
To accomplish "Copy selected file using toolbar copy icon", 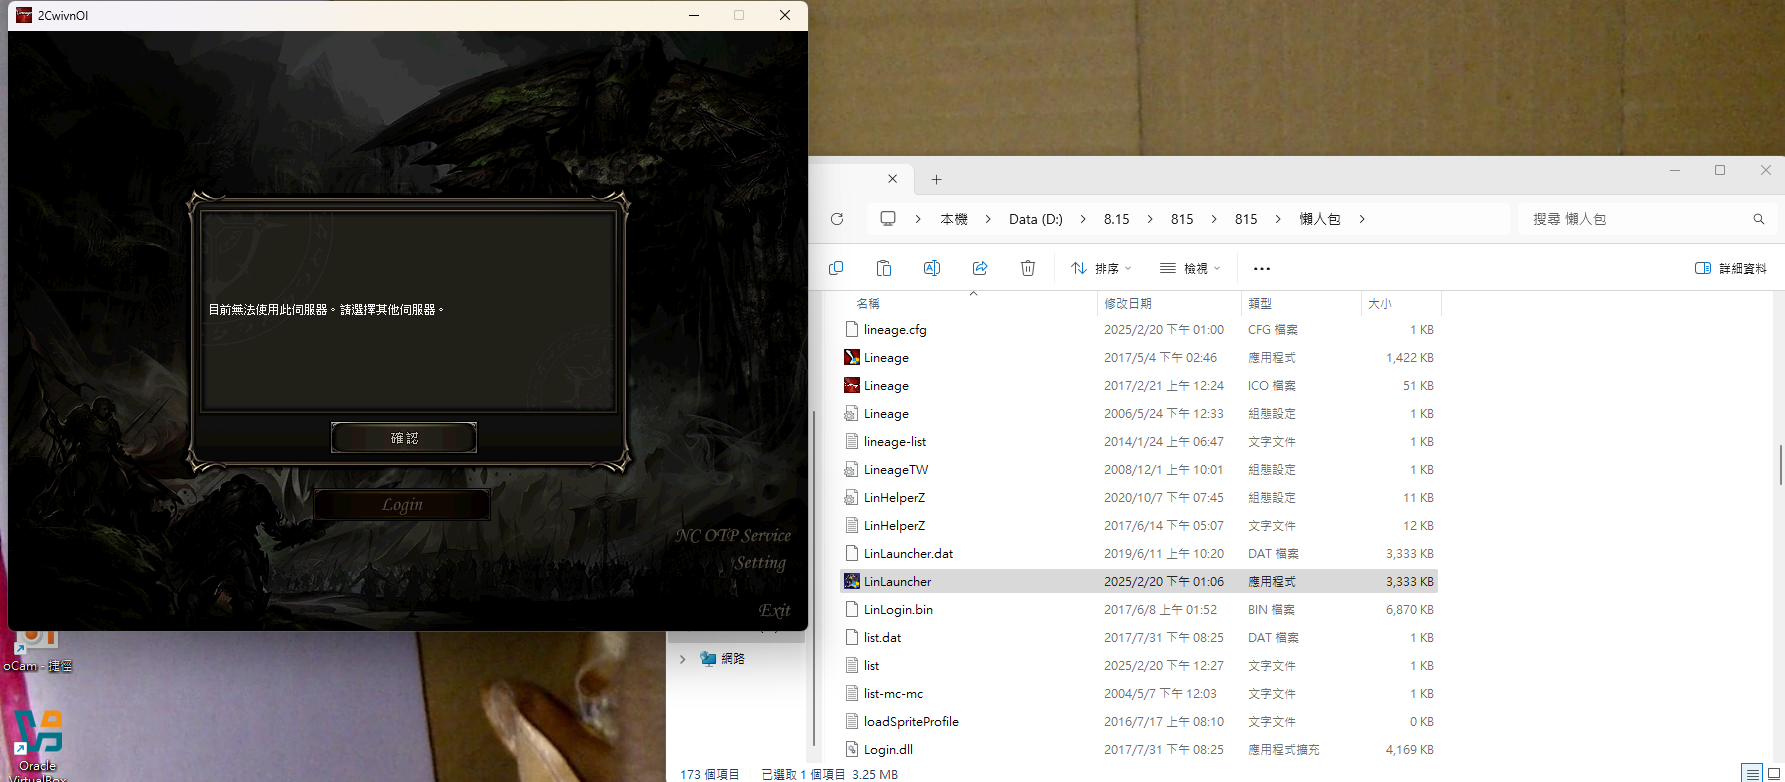I will (836, 268).
